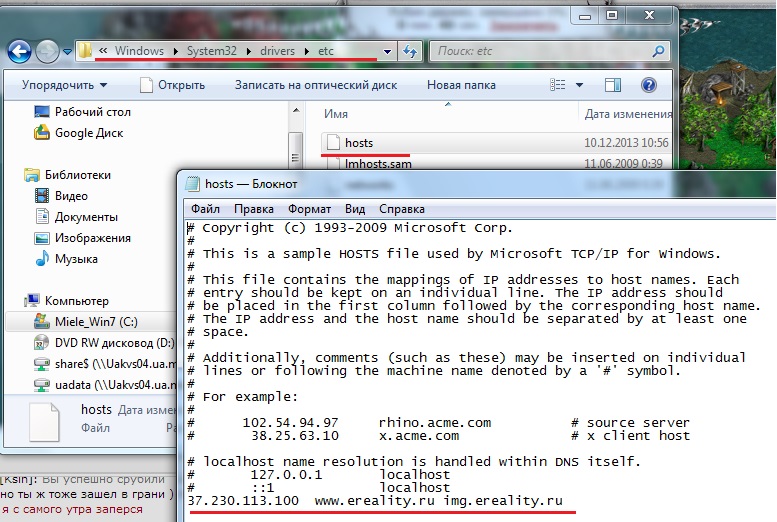Select Windows in the address path
Image resolution: width=777 pixels, height=522 pixels.
pos(139,51)
